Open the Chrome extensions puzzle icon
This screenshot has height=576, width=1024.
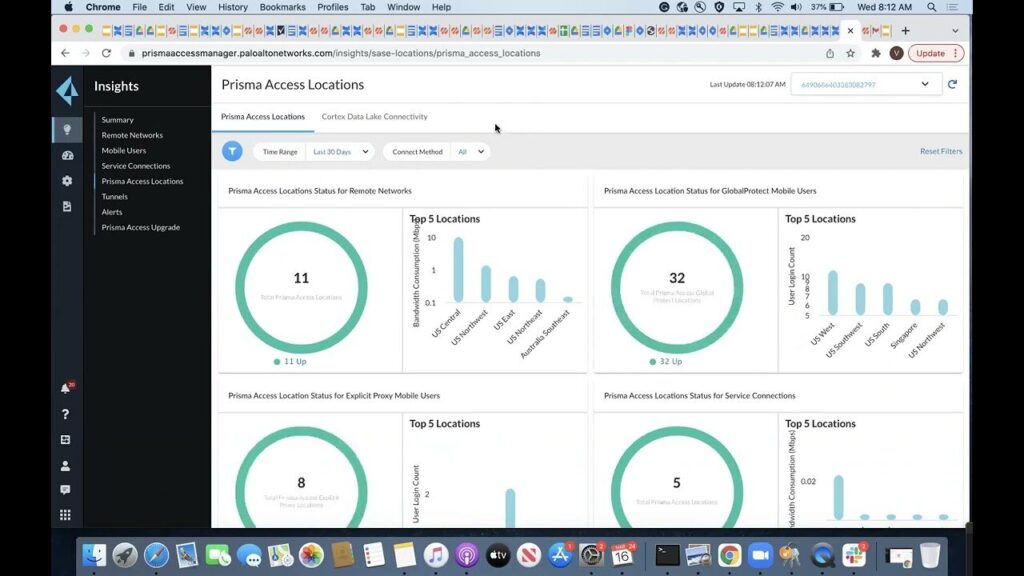click(x=876, y=54)
